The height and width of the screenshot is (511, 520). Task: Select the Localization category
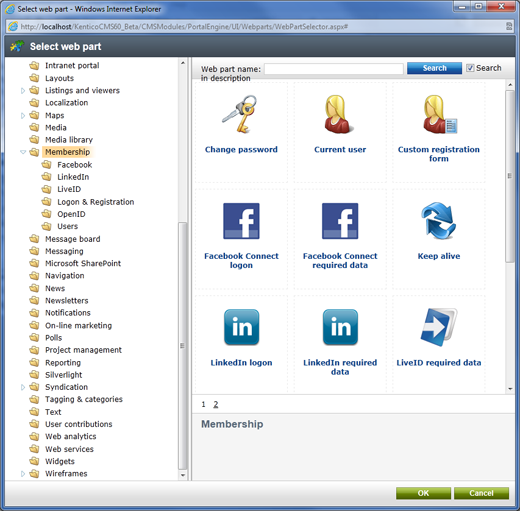pos(67,103)
